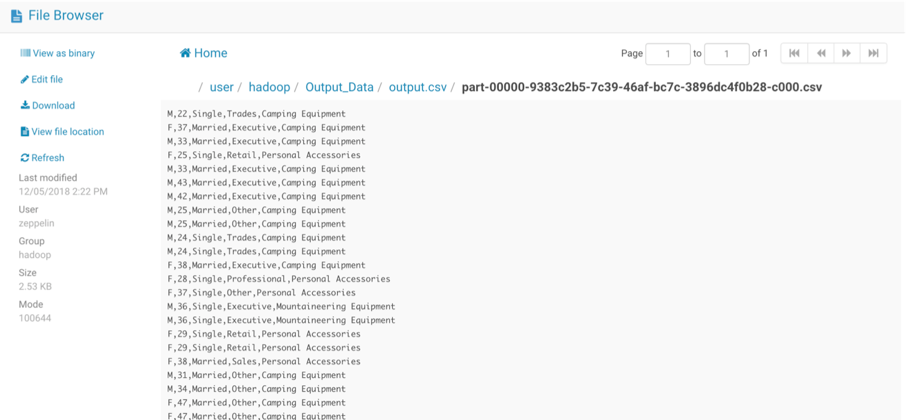
Task: Go to previous page button
Action: [x=820, y=53]
